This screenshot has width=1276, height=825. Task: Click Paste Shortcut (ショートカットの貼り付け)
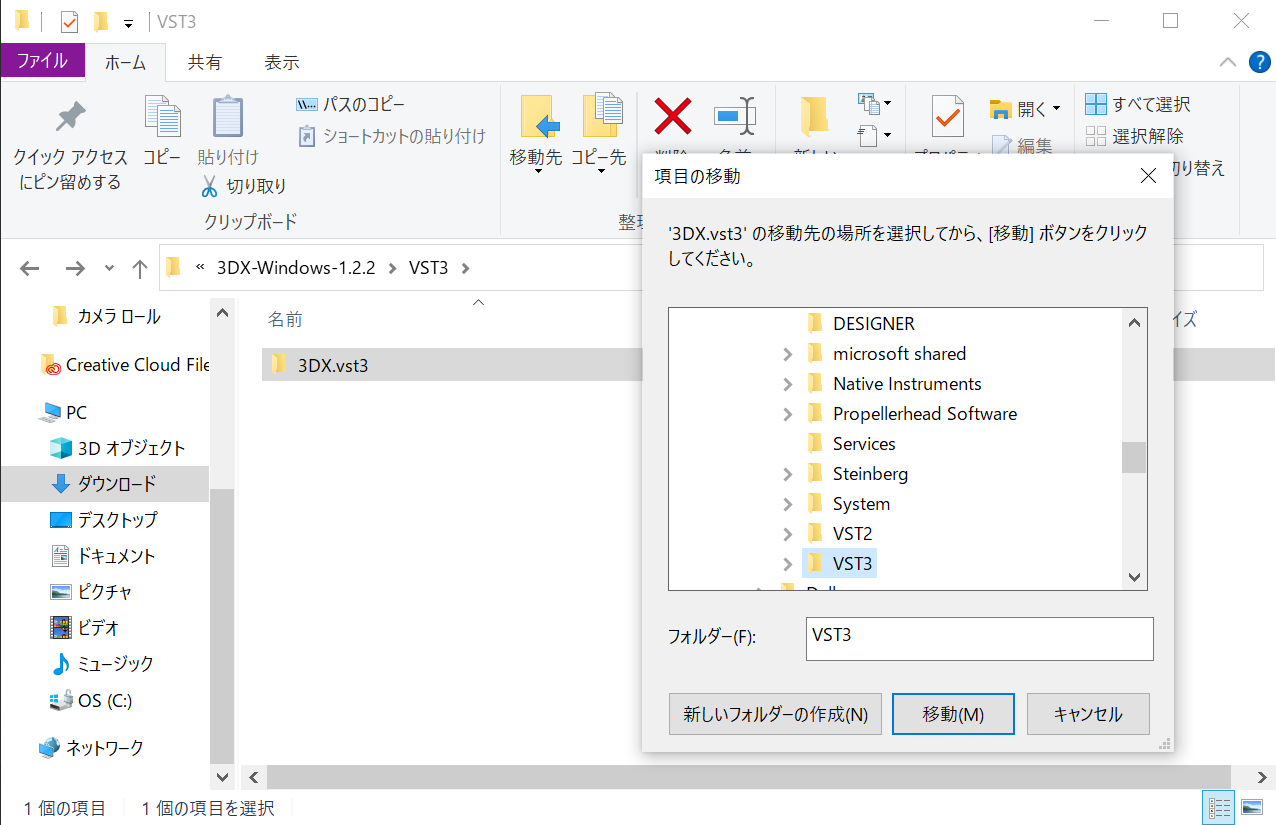point(391,136)
